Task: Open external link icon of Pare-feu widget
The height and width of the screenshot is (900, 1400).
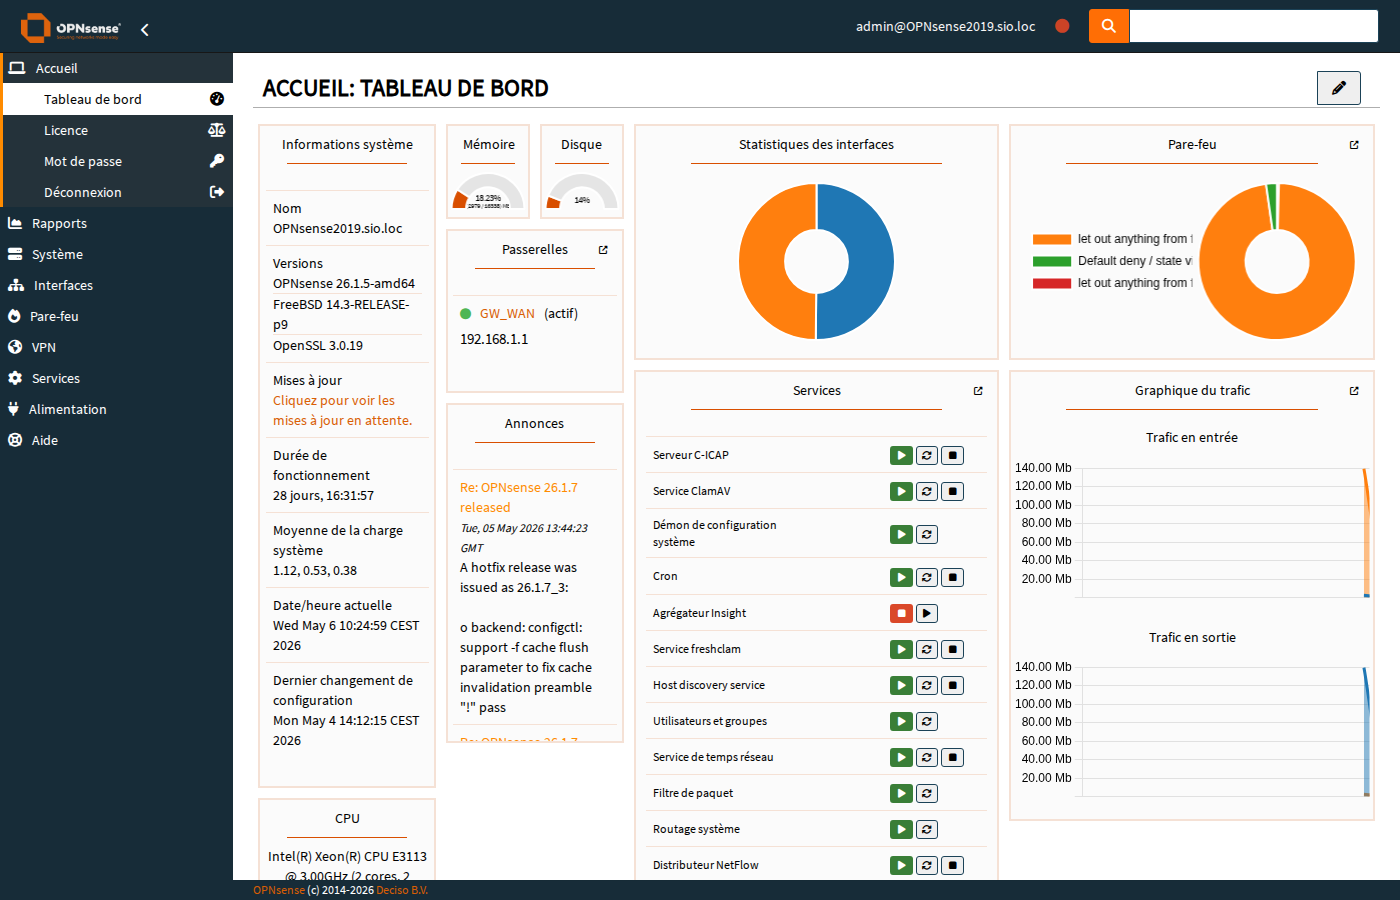Action: [1354, 145]
